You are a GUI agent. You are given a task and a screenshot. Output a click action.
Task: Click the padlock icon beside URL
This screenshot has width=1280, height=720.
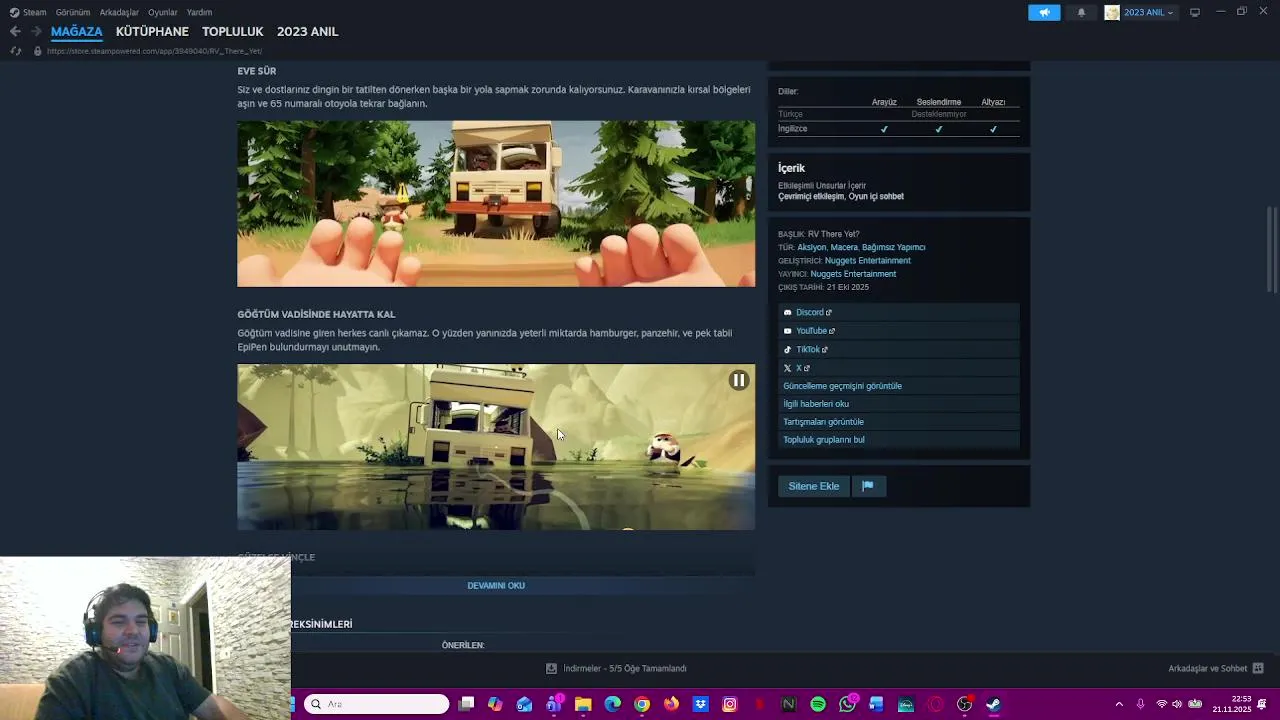pos(37,51)
